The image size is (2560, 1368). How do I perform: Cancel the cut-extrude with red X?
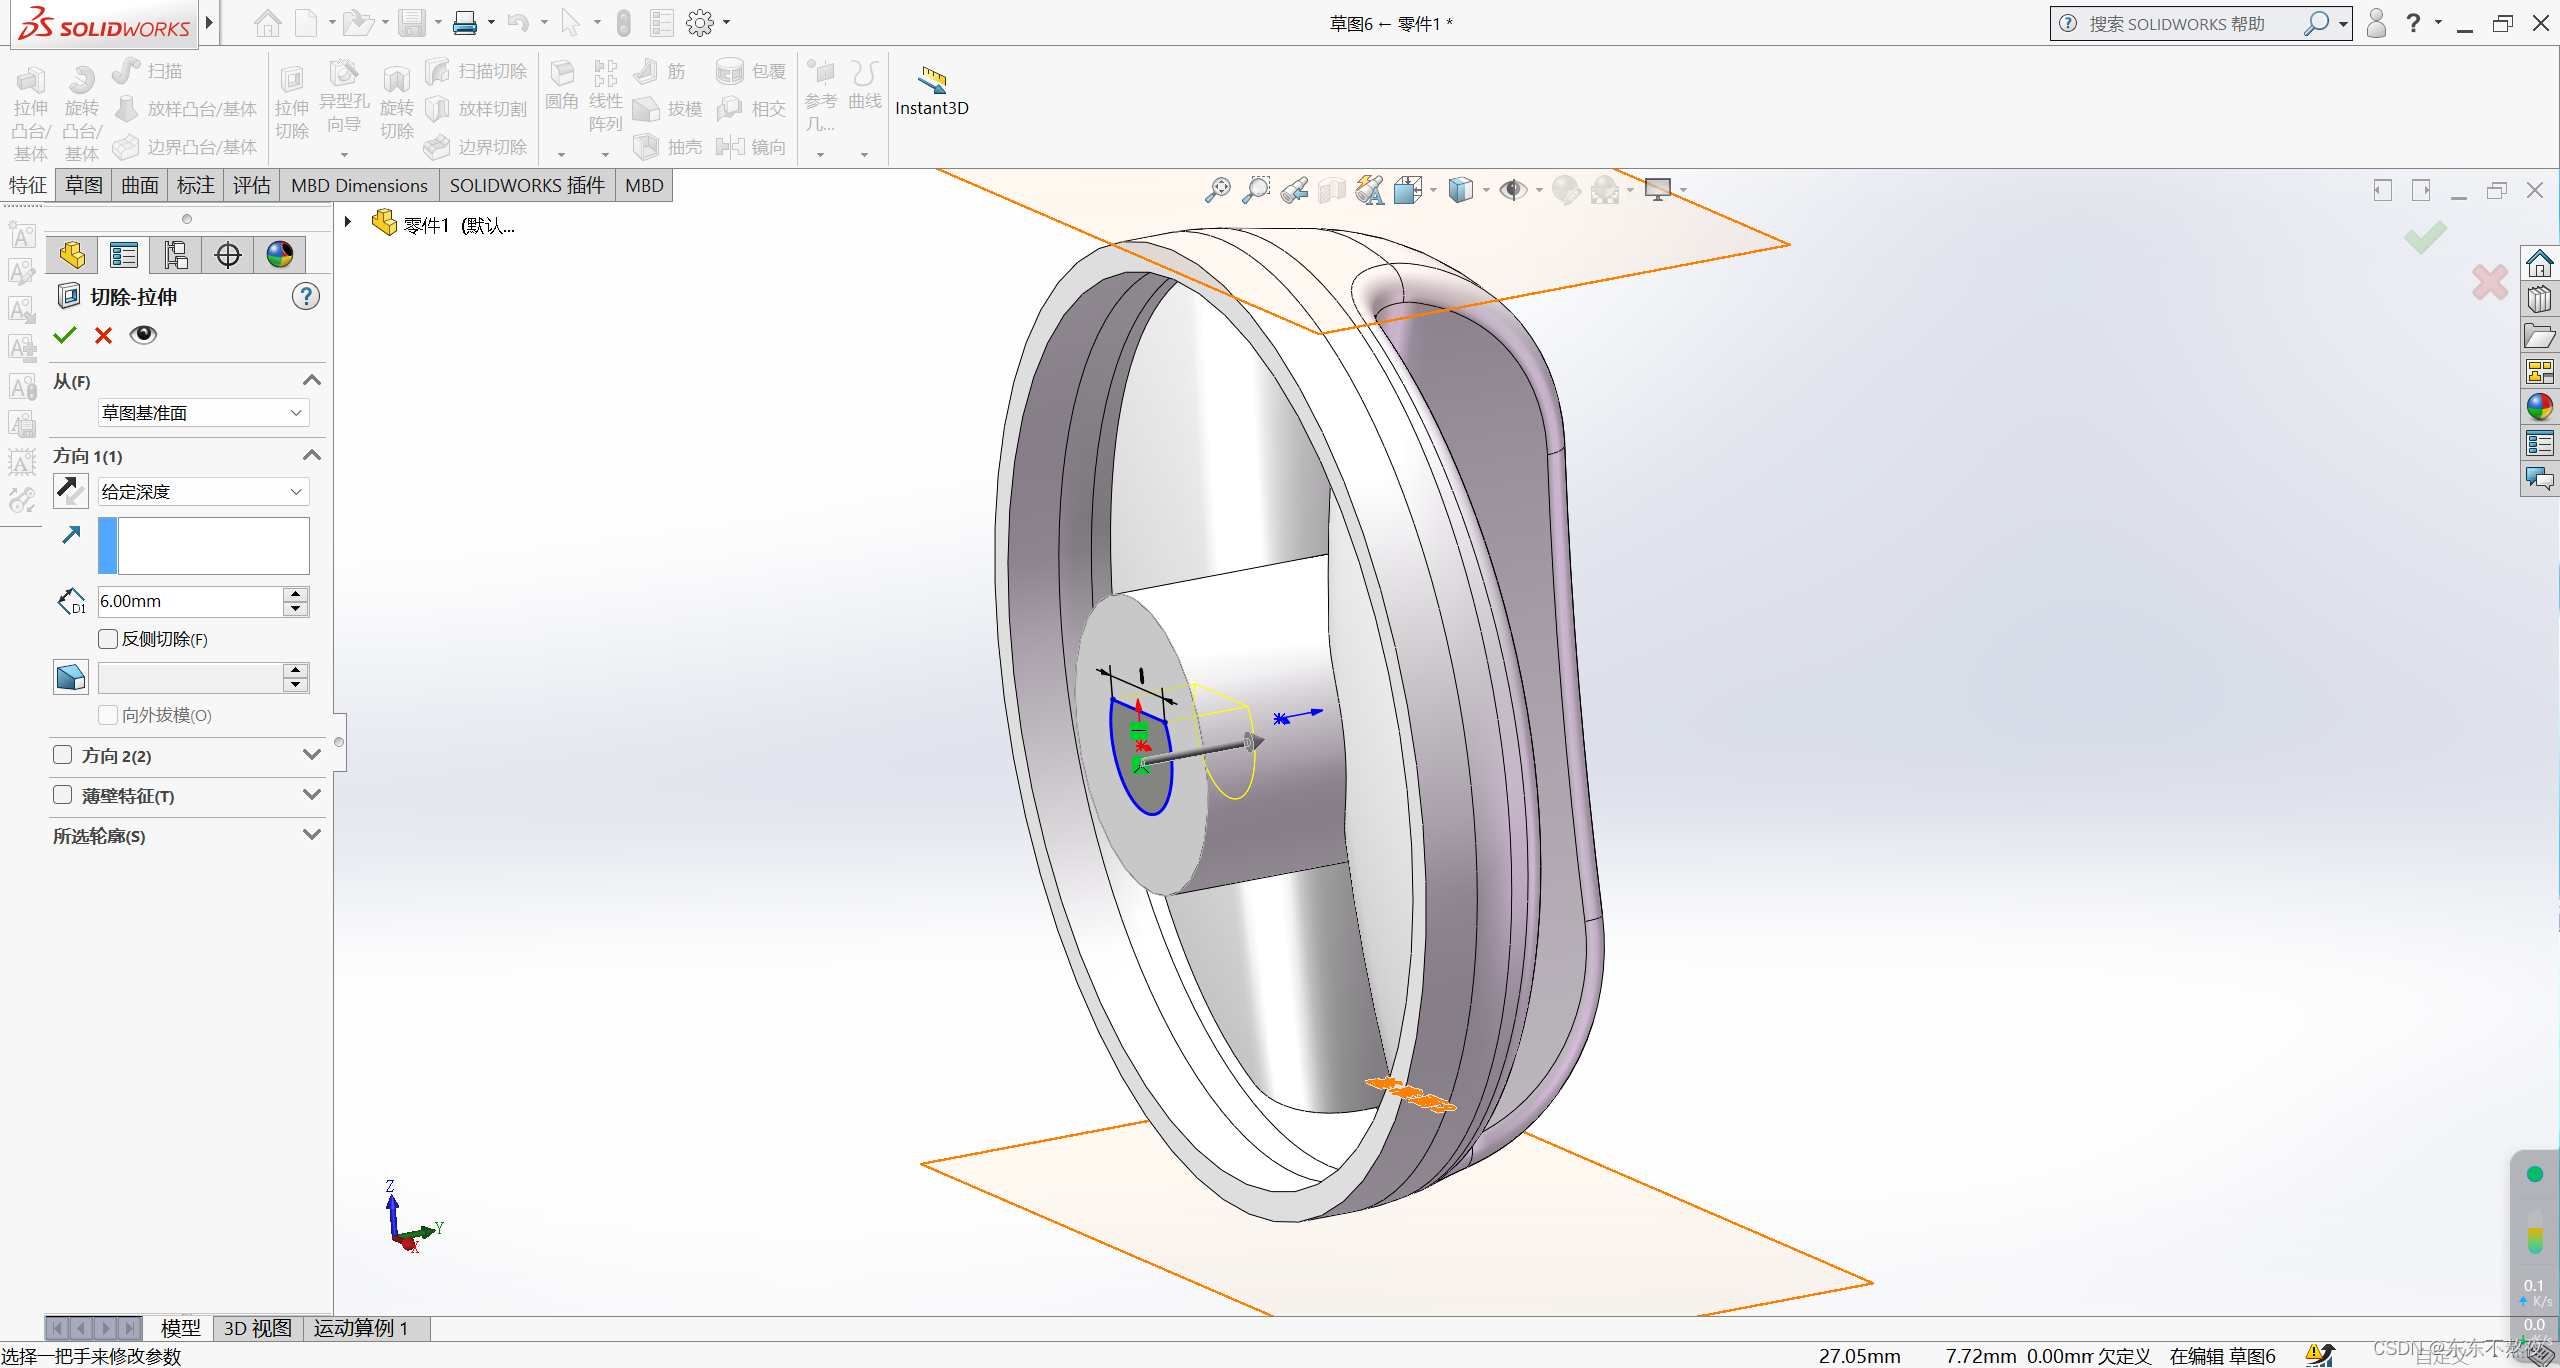click(103, 335)
